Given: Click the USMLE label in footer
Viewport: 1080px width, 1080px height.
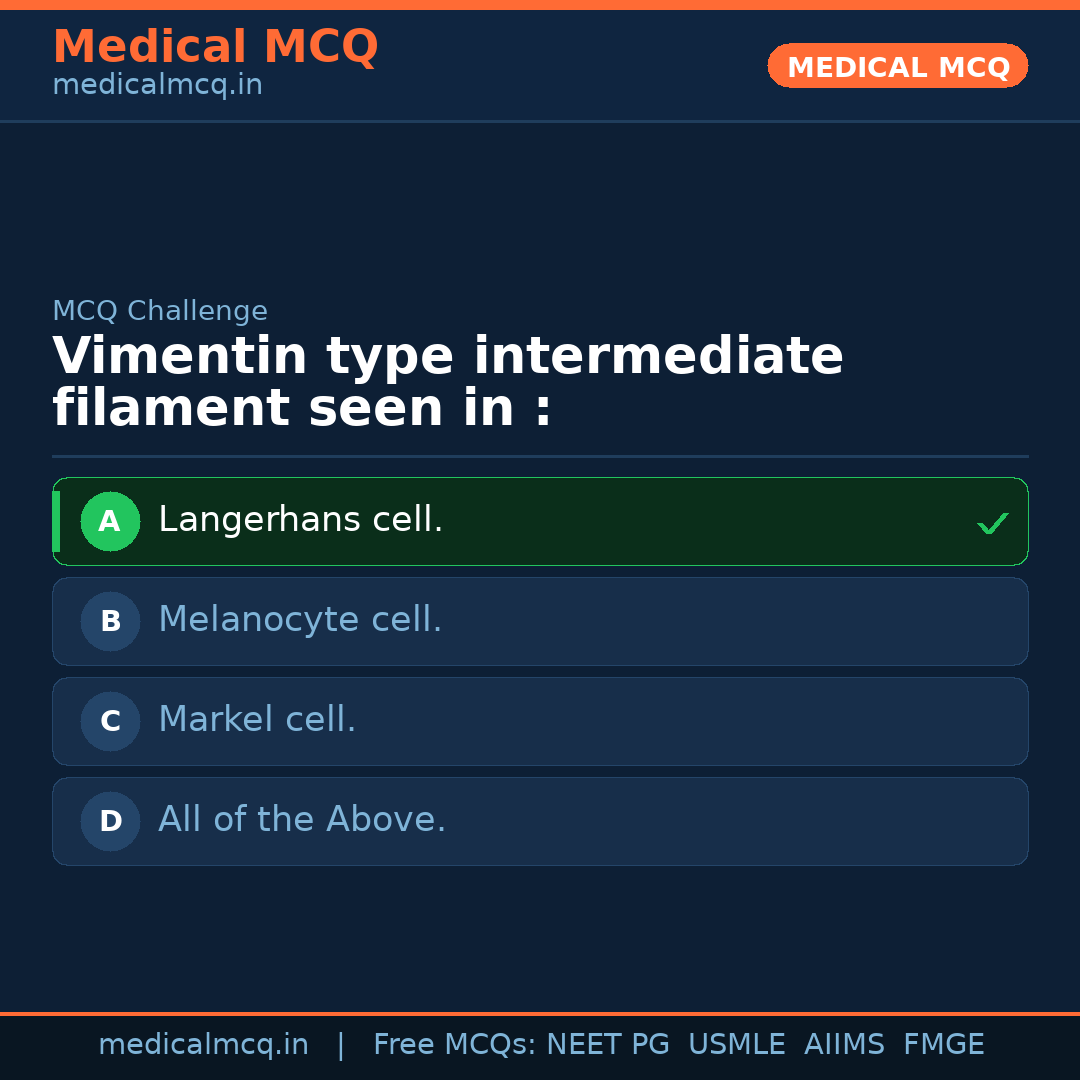Looking at the screenshot, I should click(x=736, y=1045).
